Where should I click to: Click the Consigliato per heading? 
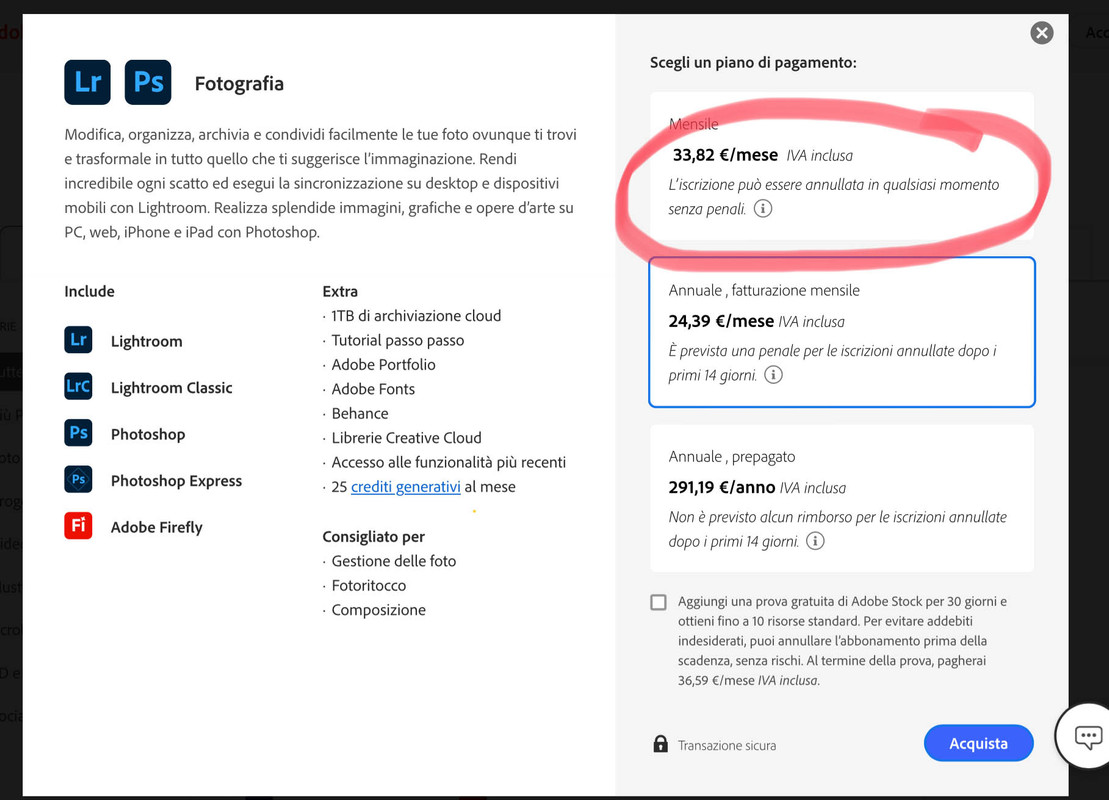pyautogui.click(x=373, y=537)
